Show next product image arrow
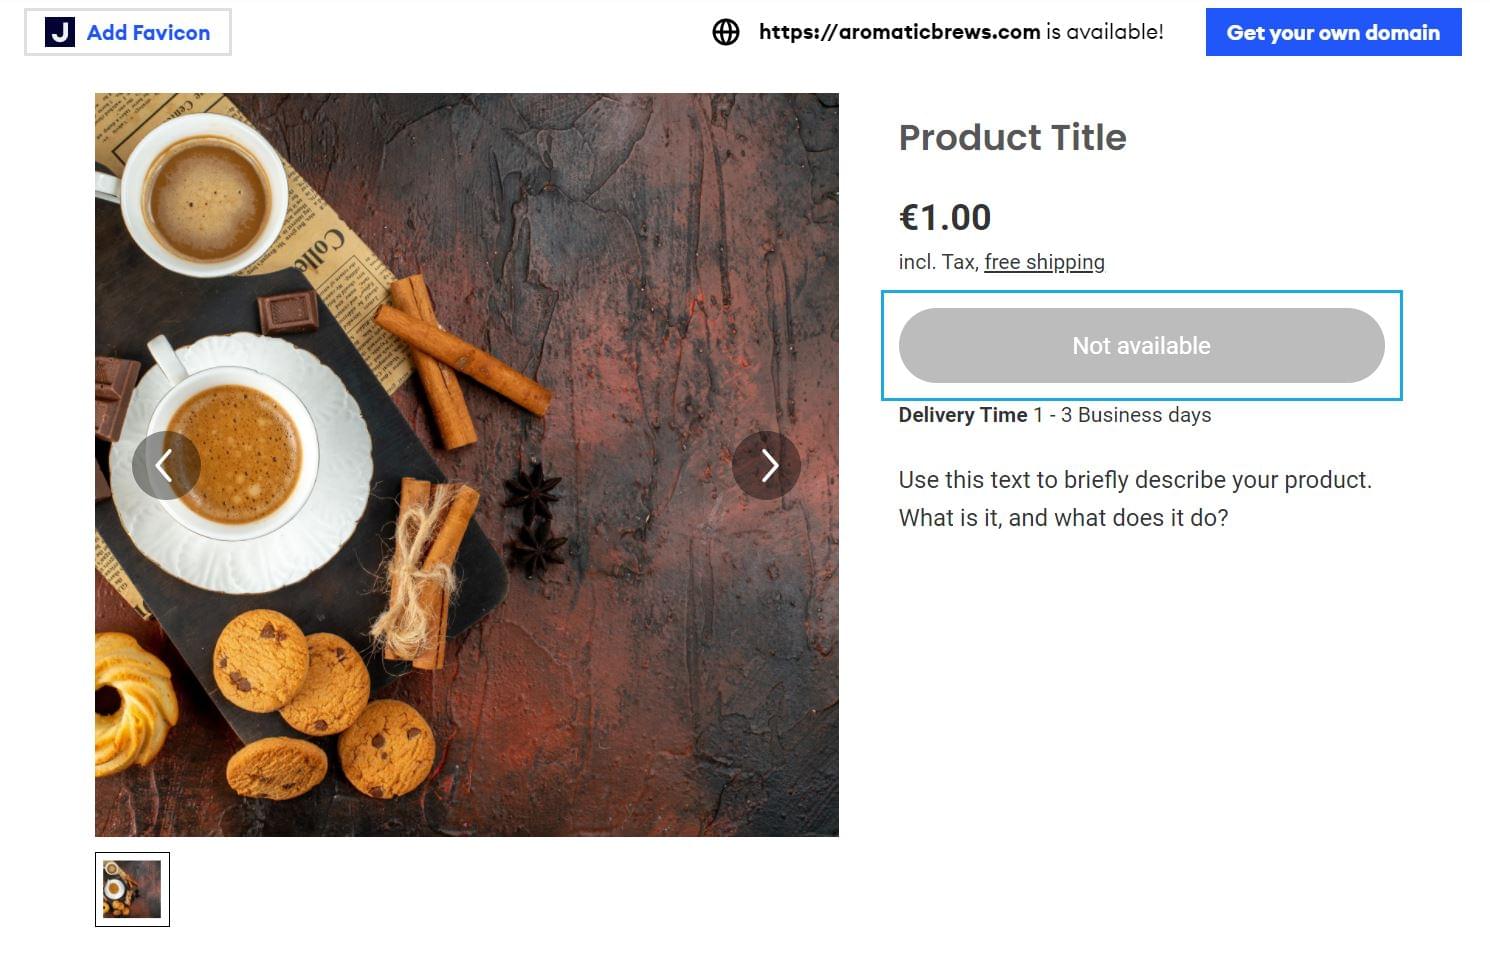Viewport: 1490px width, 970px height. 766,465
